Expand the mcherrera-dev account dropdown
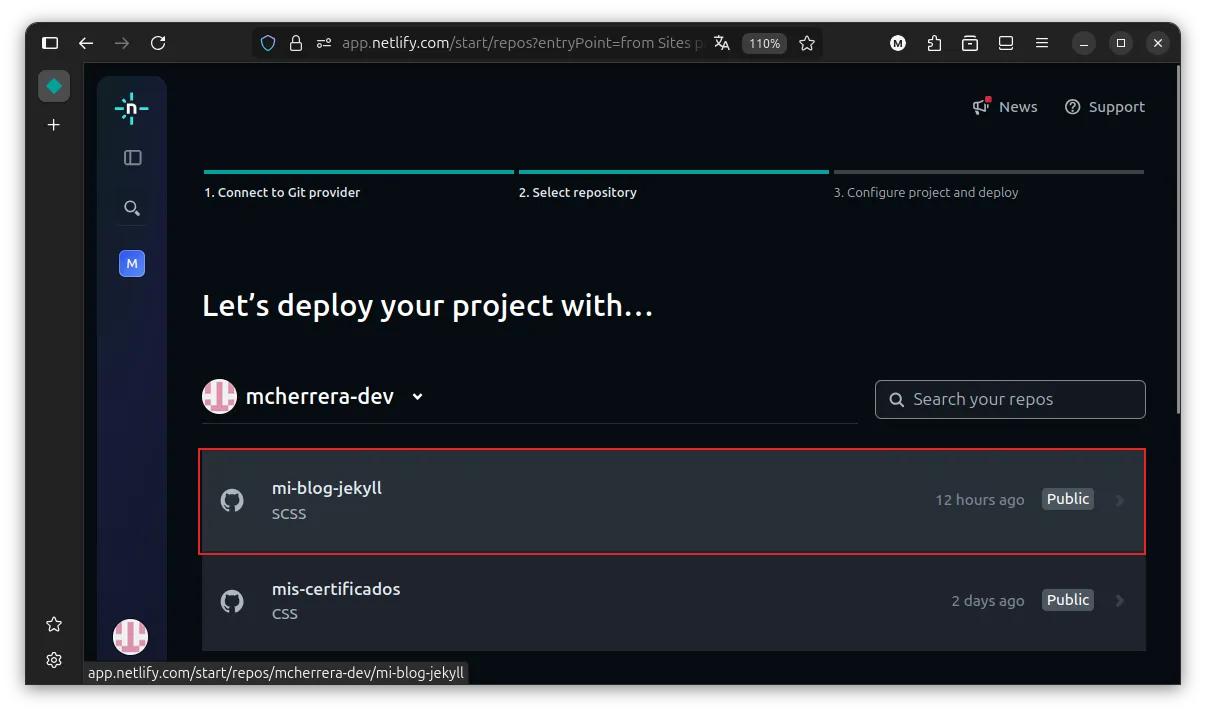Screen dimensions: 1206x713 pyautogui.click(x=417, y=396)
